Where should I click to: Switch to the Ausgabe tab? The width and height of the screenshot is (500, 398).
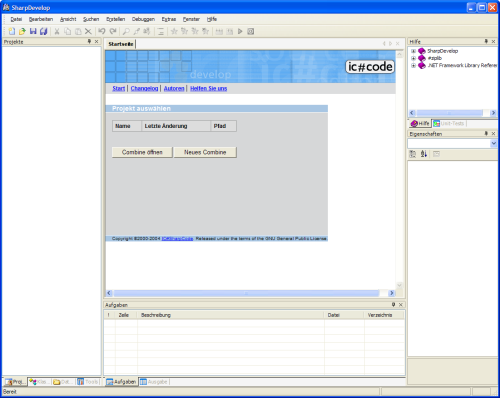pos(154,382)
